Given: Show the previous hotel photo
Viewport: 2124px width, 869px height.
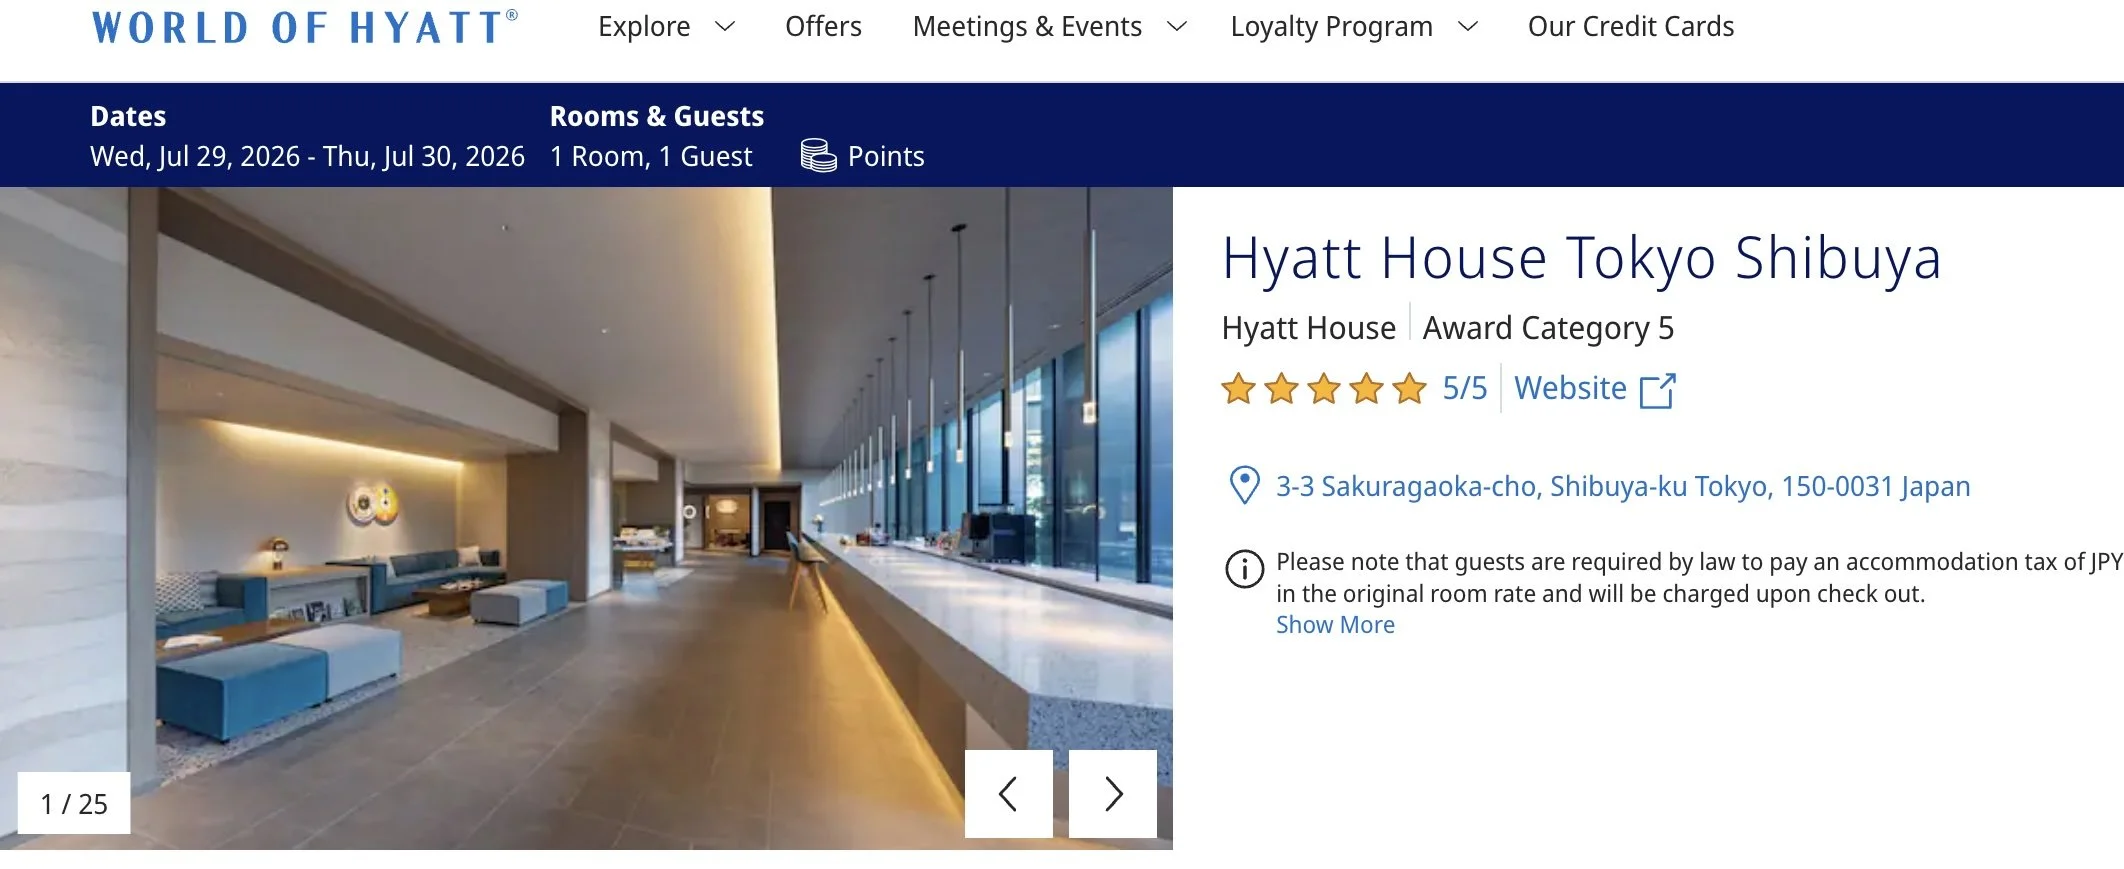Looking at the screenshot, I should point(1008,794).
